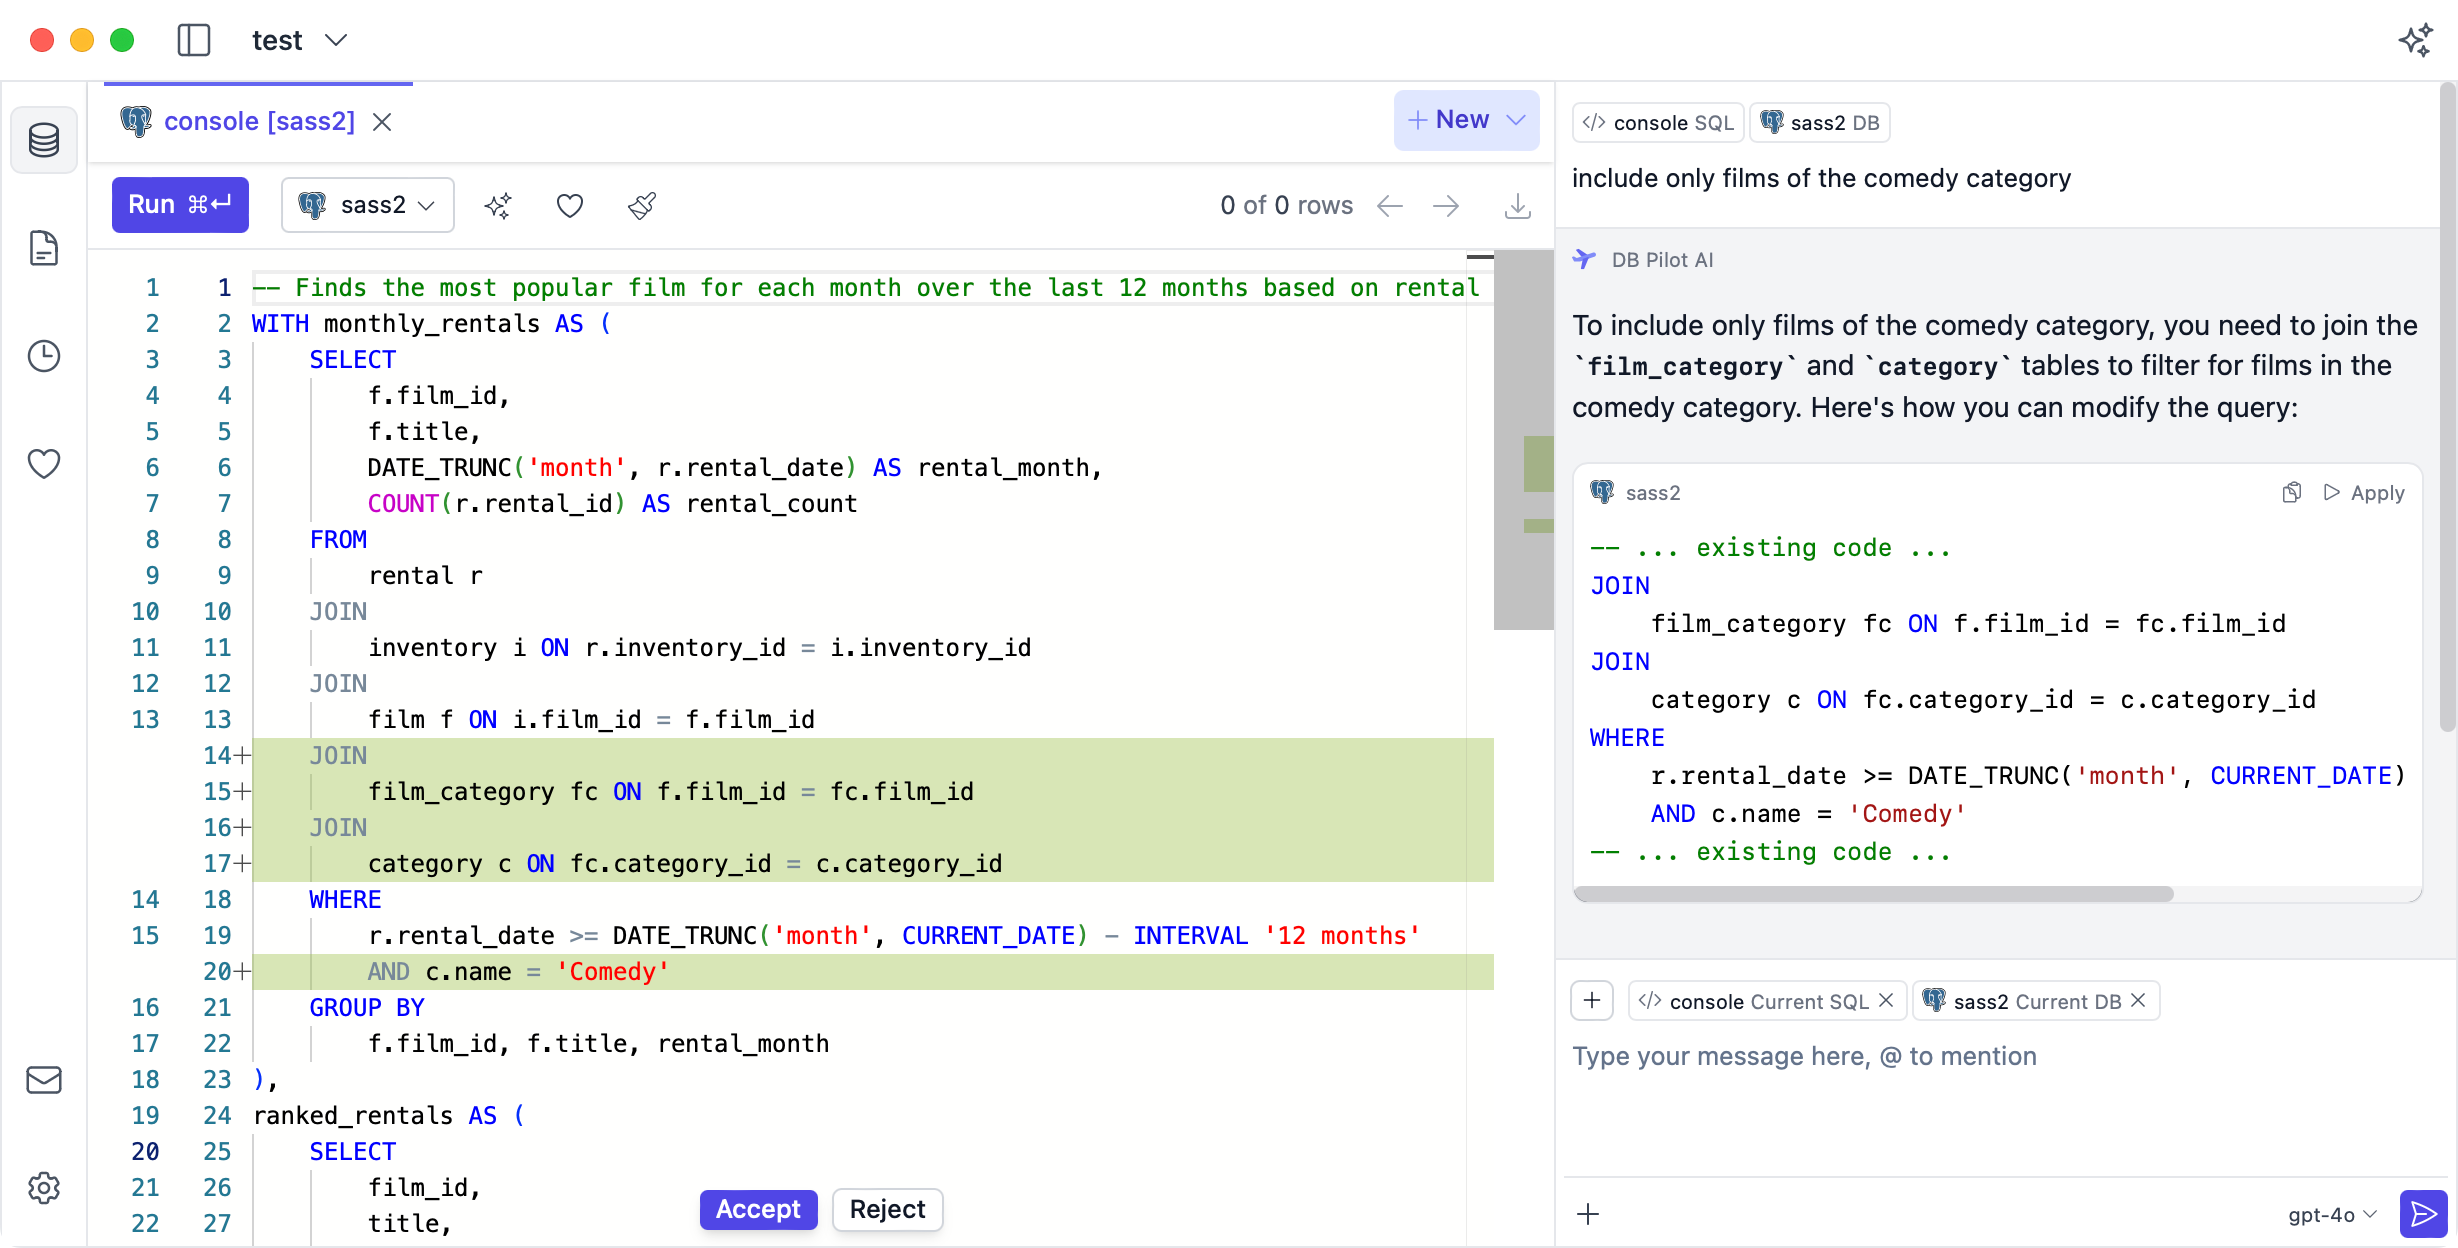The image size is (2458, 1248).
Task: Copy the suggested code snippet icon
Action: 2292,492
